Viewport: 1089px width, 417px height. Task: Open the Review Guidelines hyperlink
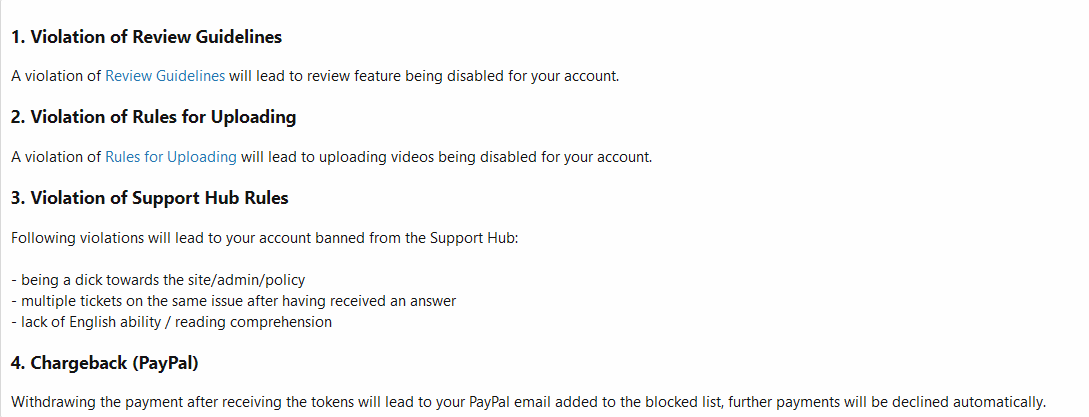click(165, 75)
